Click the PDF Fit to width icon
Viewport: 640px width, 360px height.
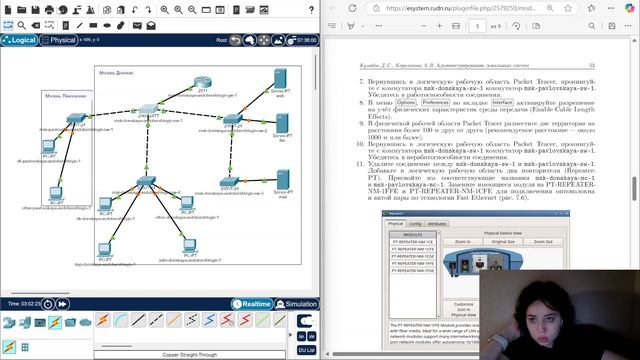point(456,26)
